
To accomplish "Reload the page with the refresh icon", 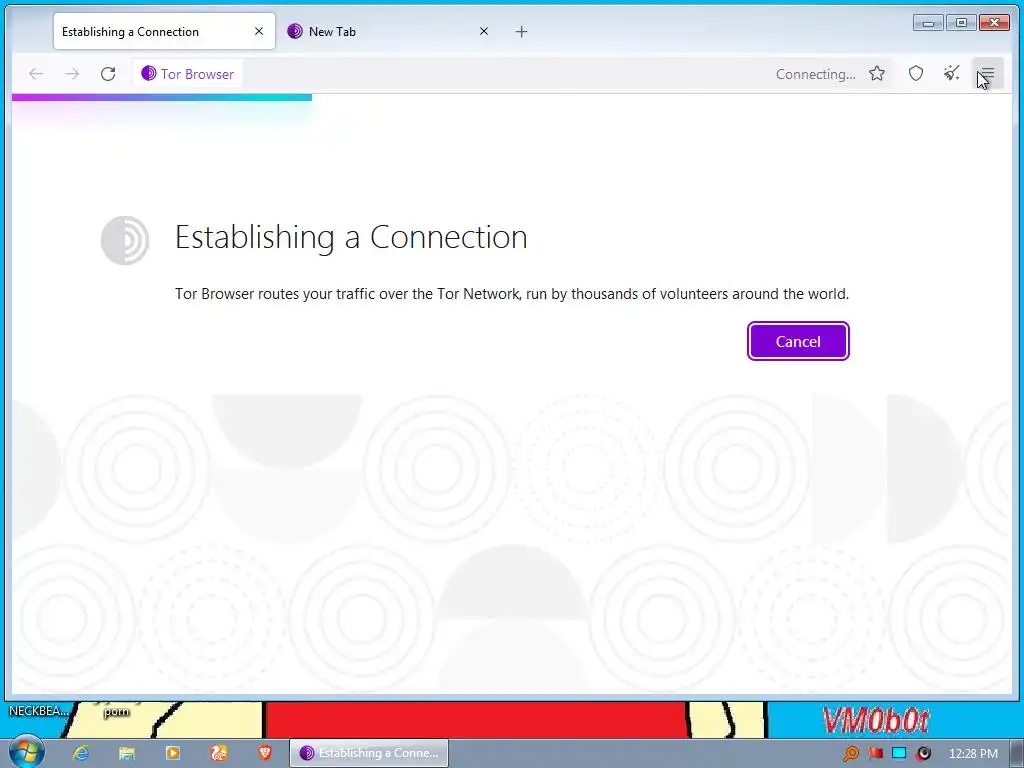I will 108,74.
